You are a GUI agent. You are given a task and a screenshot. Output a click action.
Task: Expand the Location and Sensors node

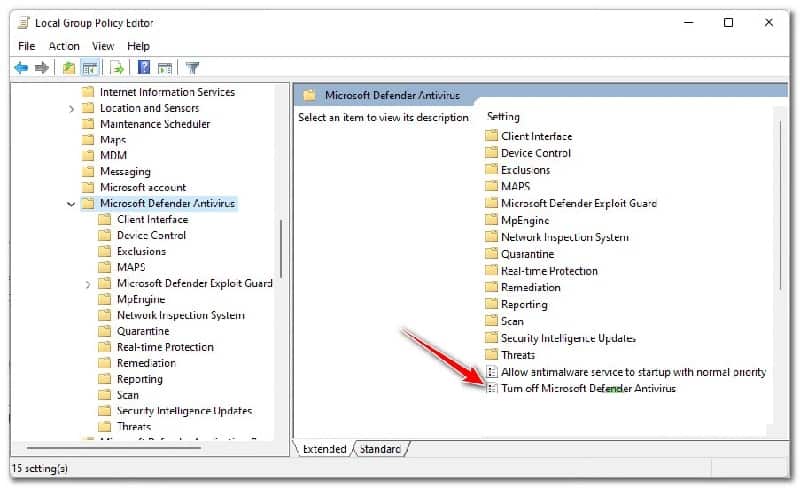click(x=71, y=109)
